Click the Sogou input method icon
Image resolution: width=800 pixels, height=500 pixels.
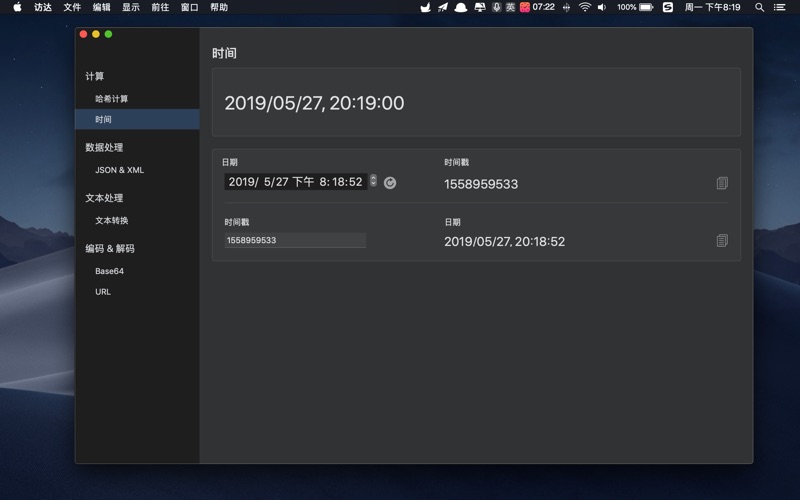[667, 7]
